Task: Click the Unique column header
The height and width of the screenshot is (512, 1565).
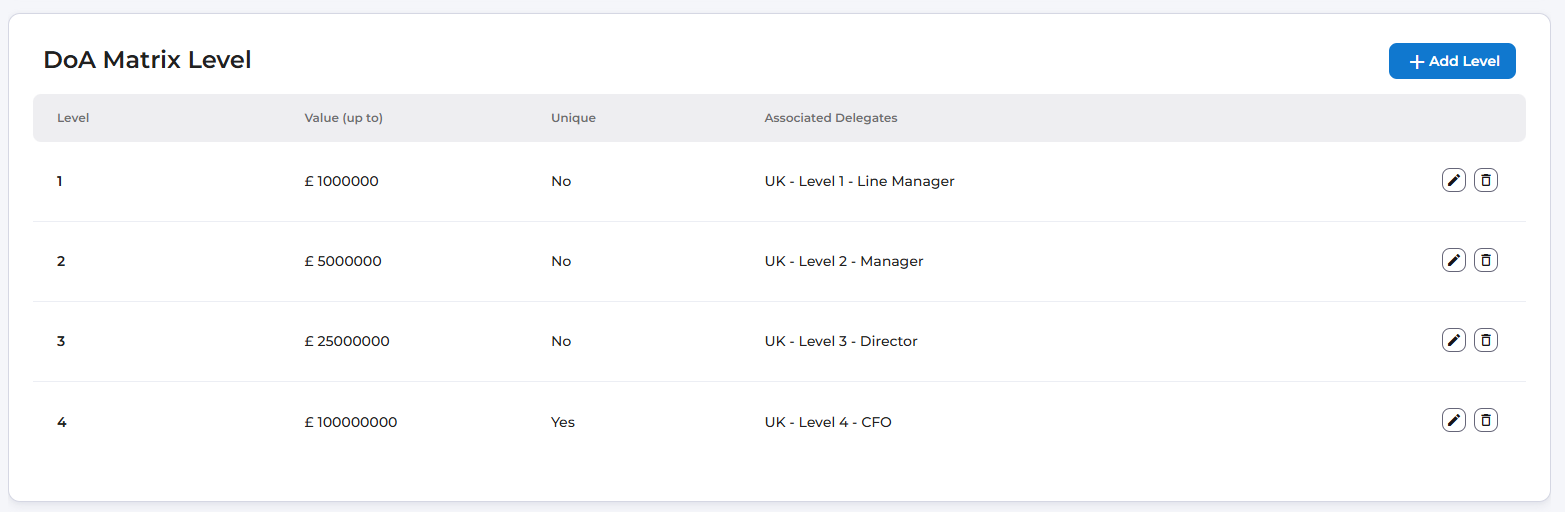Action: coord(573,118)
